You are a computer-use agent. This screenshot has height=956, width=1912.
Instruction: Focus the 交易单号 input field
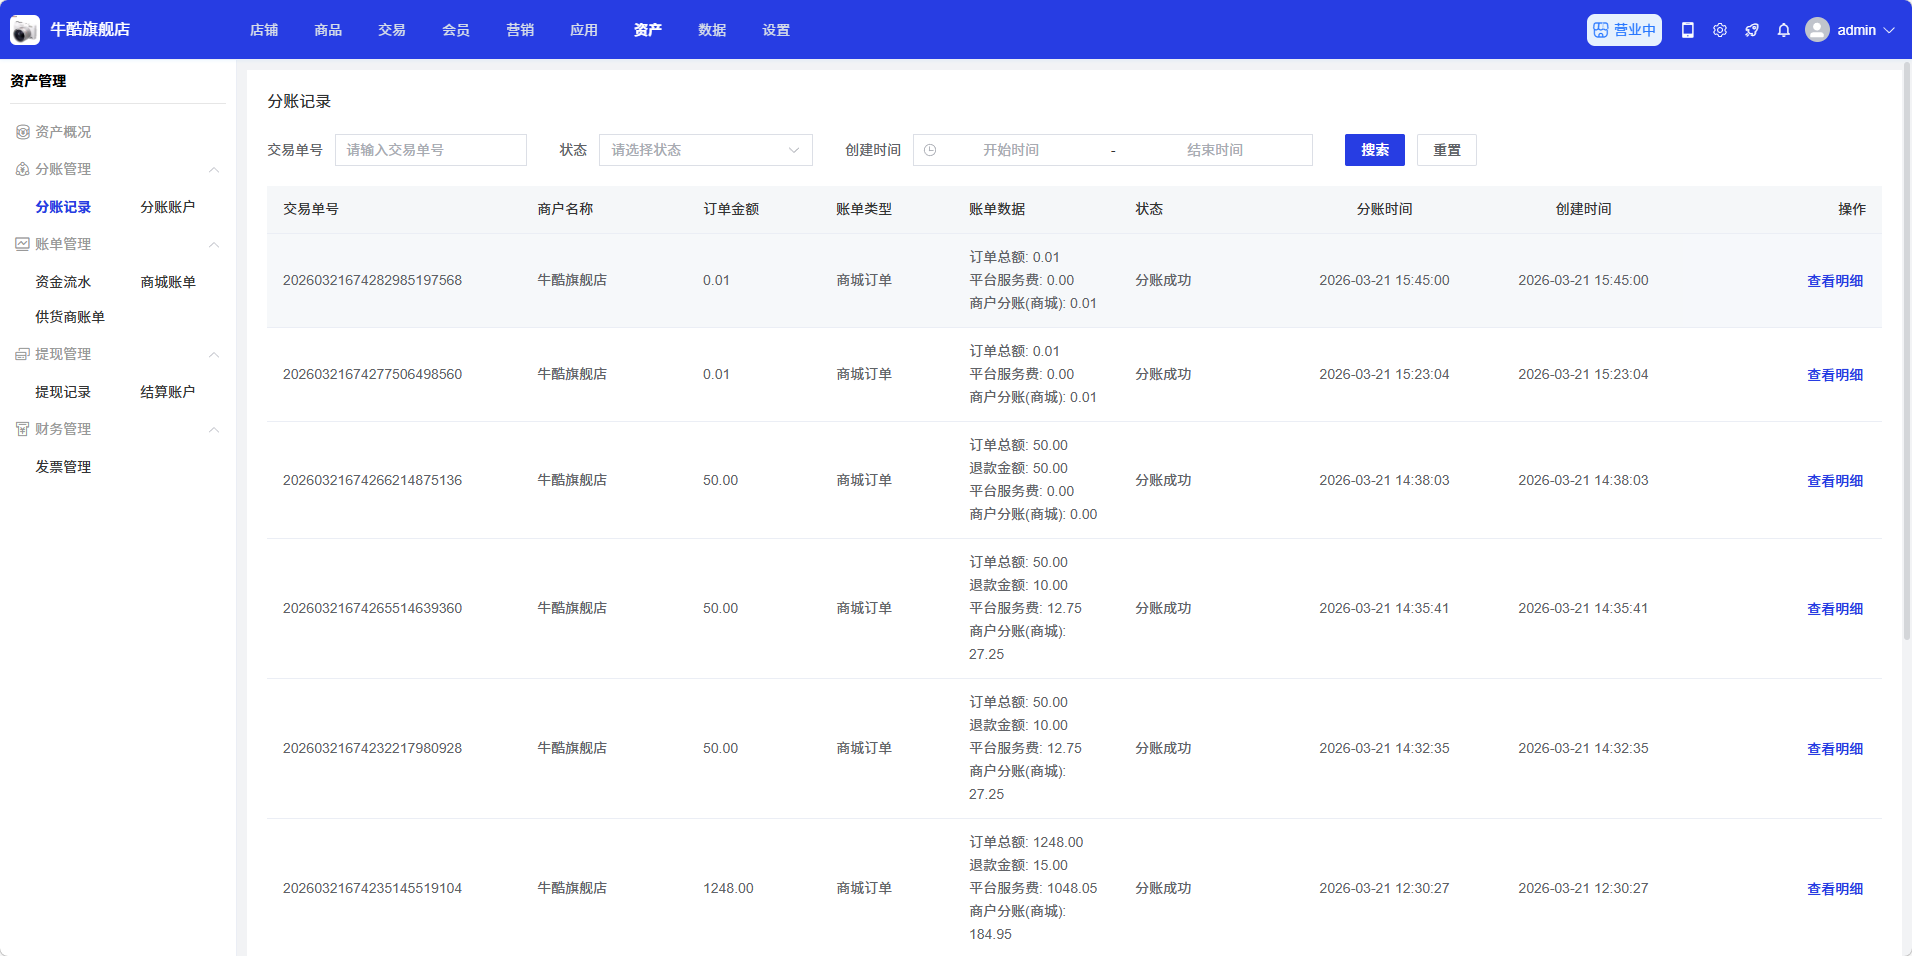click(430, 150)
